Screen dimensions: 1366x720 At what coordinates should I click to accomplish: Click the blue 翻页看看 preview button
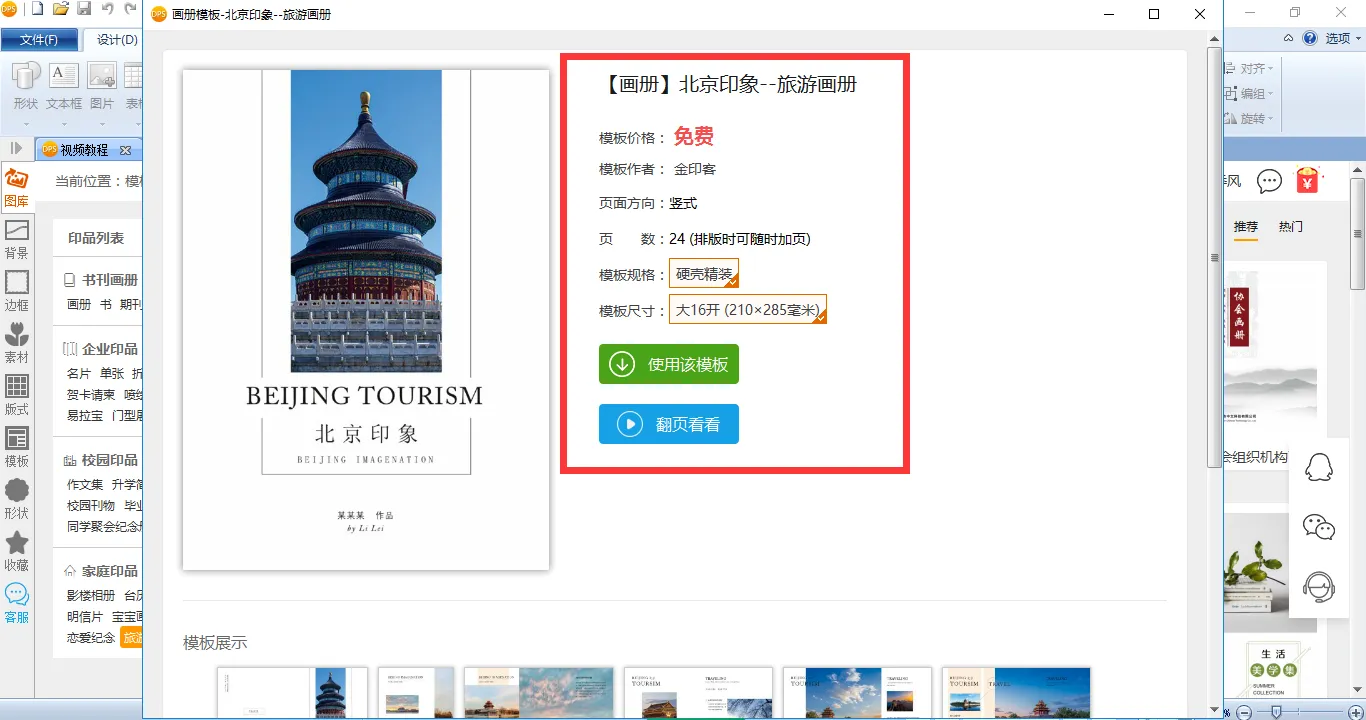(669, 424)
